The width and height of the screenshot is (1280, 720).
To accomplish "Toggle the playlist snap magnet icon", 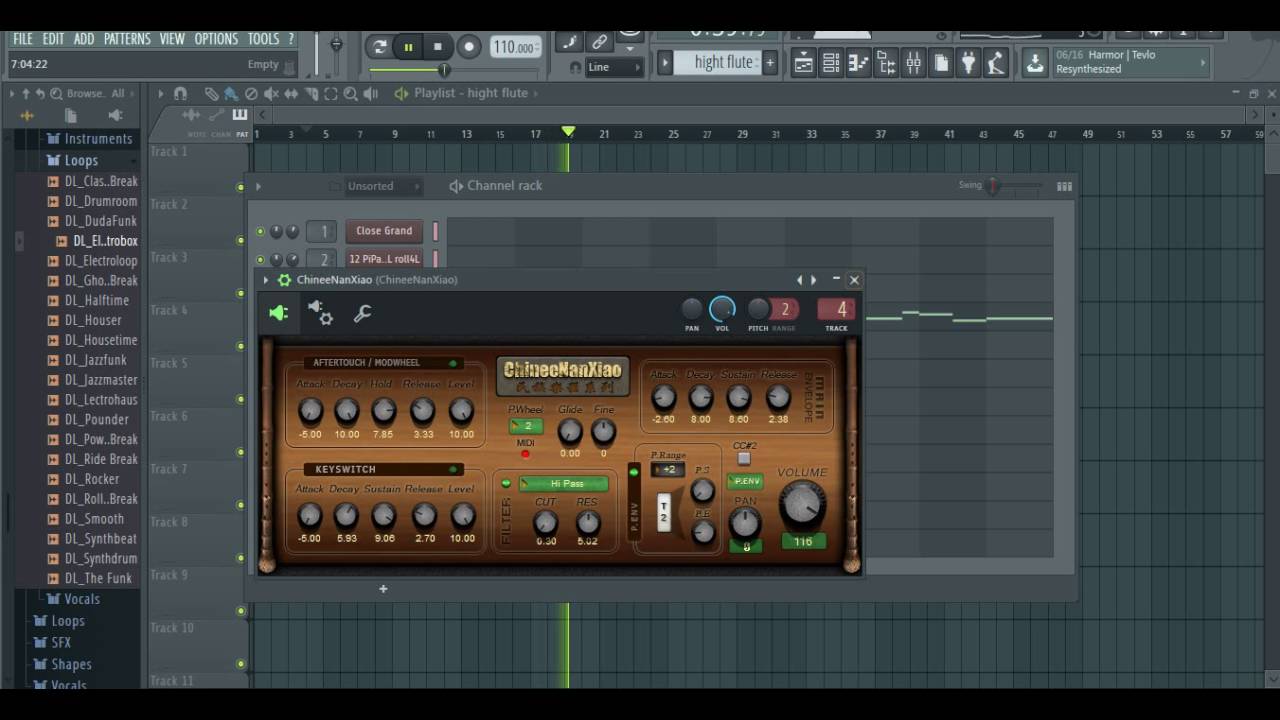I will pyautogui.click(x=180, y=93).
